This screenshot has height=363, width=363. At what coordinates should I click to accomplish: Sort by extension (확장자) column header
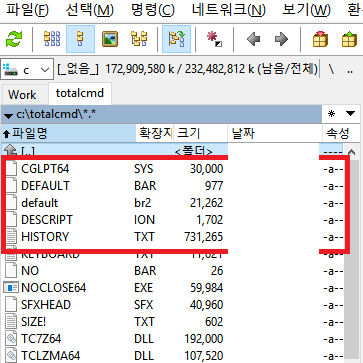click(x=154, y=134)
